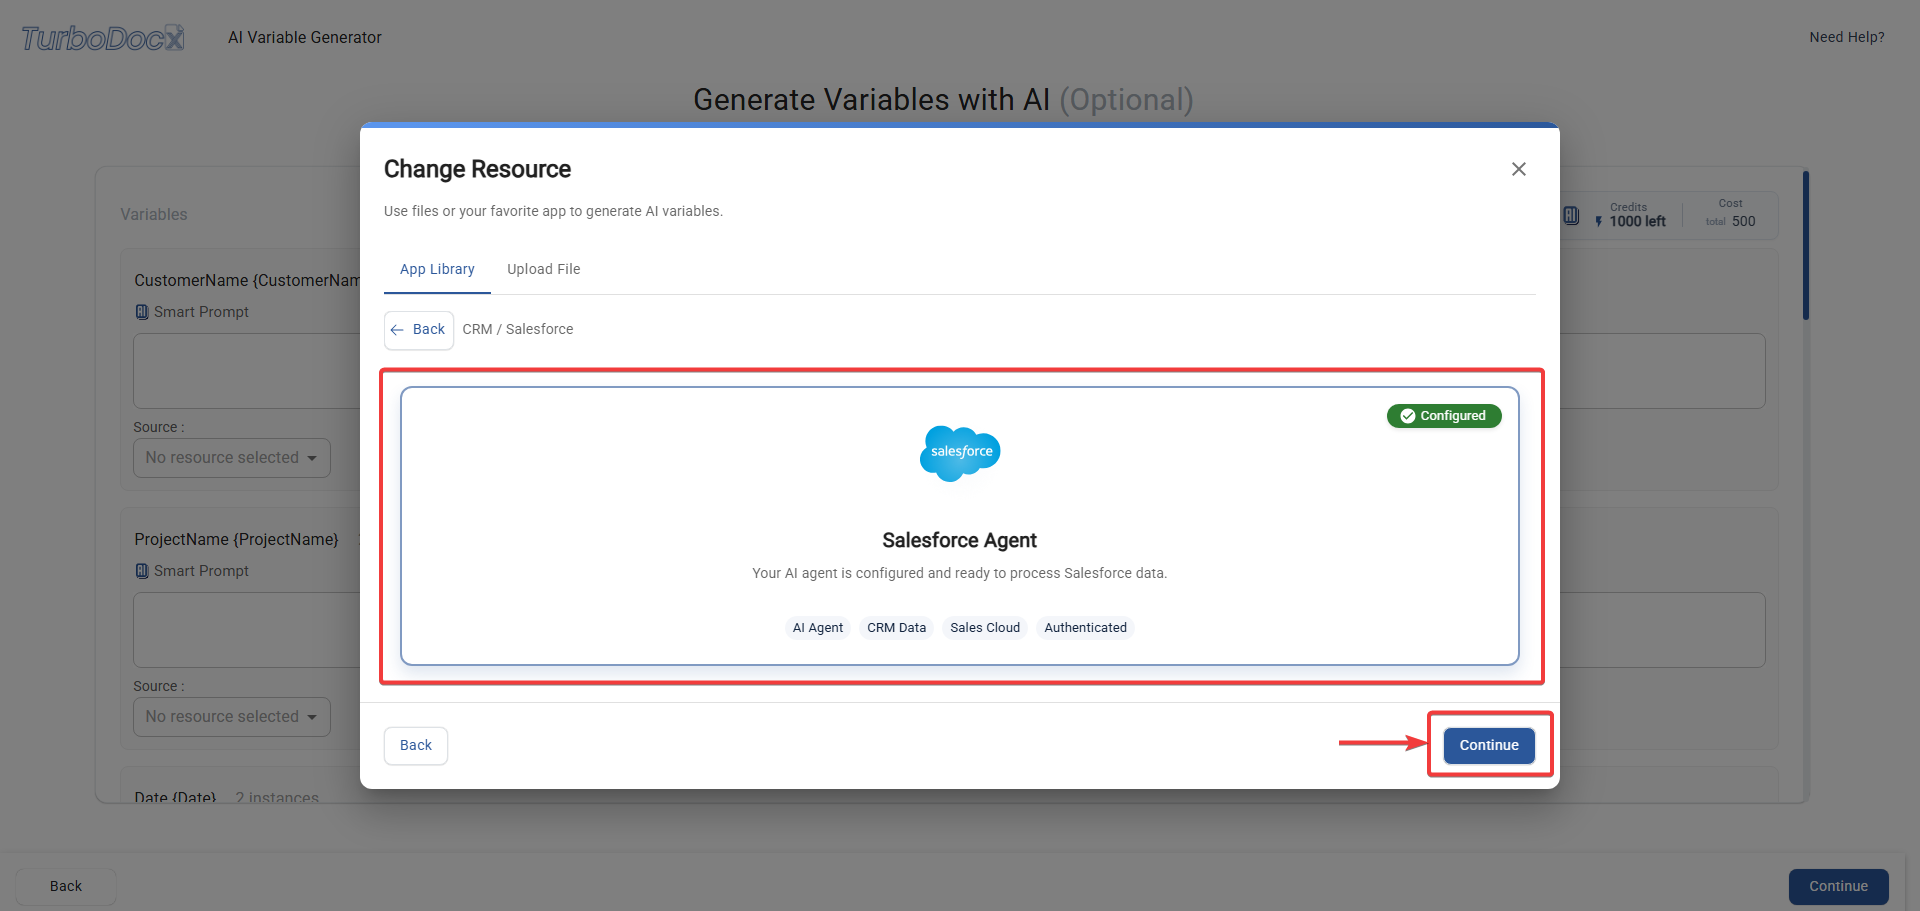Select the App Library tab
1920x911 pixels.
pos(437,270)
